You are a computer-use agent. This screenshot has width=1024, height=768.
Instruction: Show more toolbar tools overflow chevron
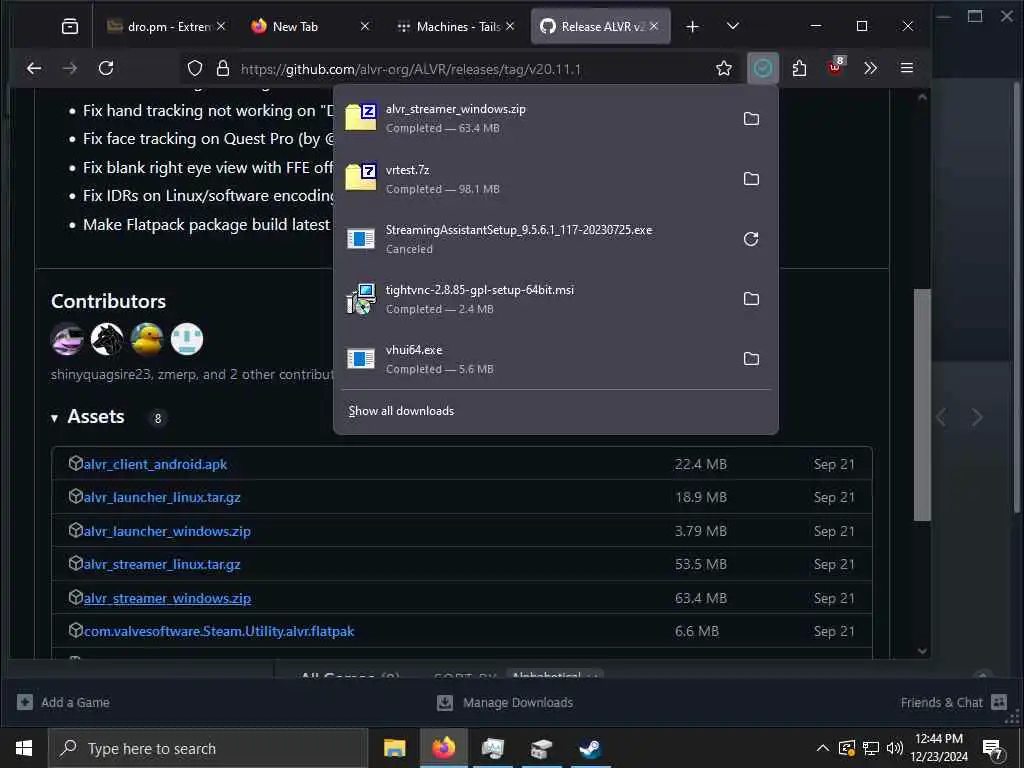coord(871,68)
